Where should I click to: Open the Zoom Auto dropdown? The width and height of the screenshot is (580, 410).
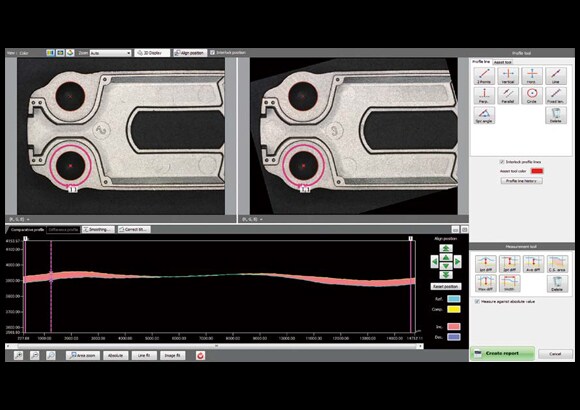(110, 53)
